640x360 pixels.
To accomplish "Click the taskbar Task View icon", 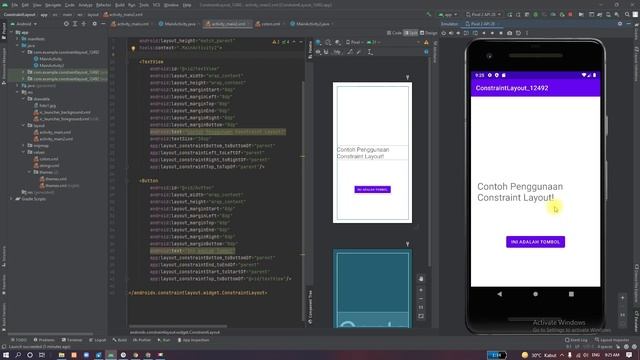I will click(x=42, y=355).
